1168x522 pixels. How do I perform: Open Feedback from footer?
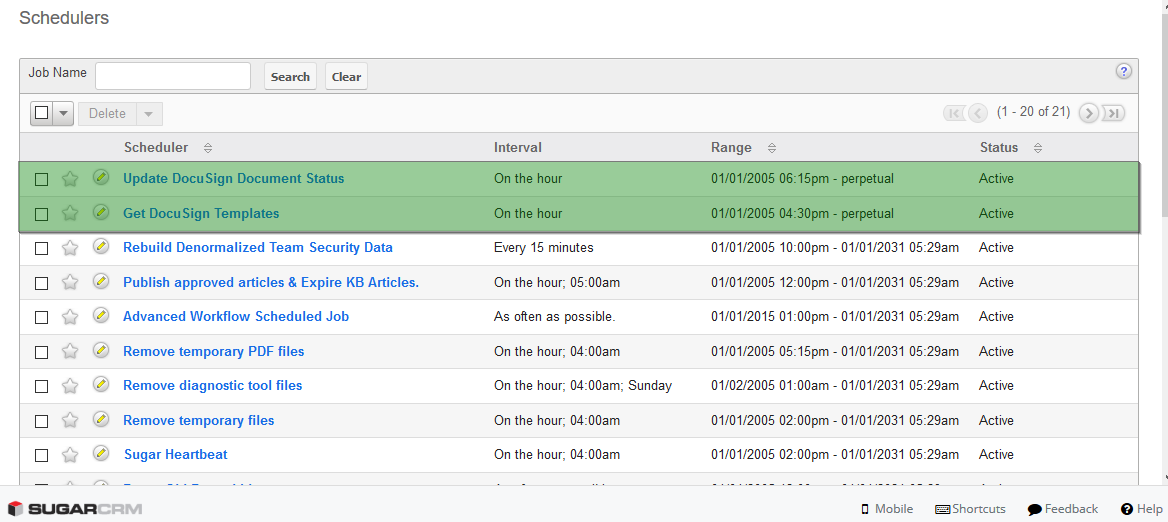pos(1063,509)
